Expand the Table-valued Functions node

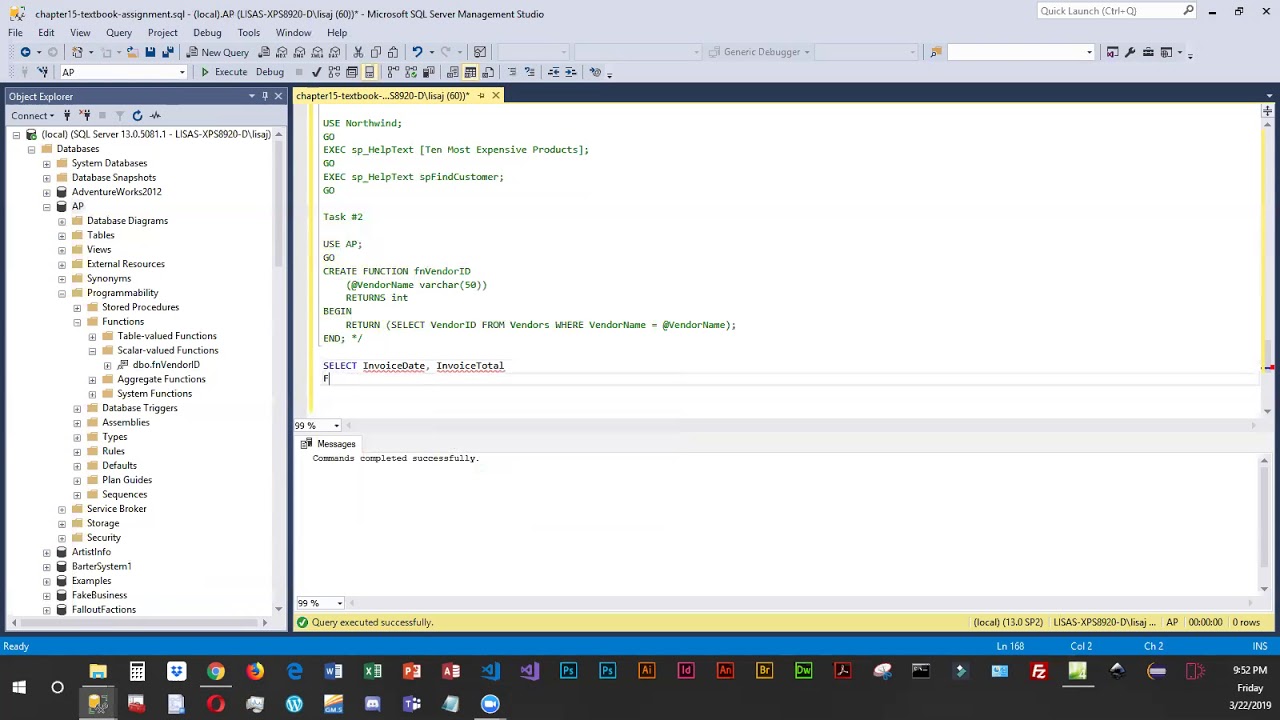(92, 336)
